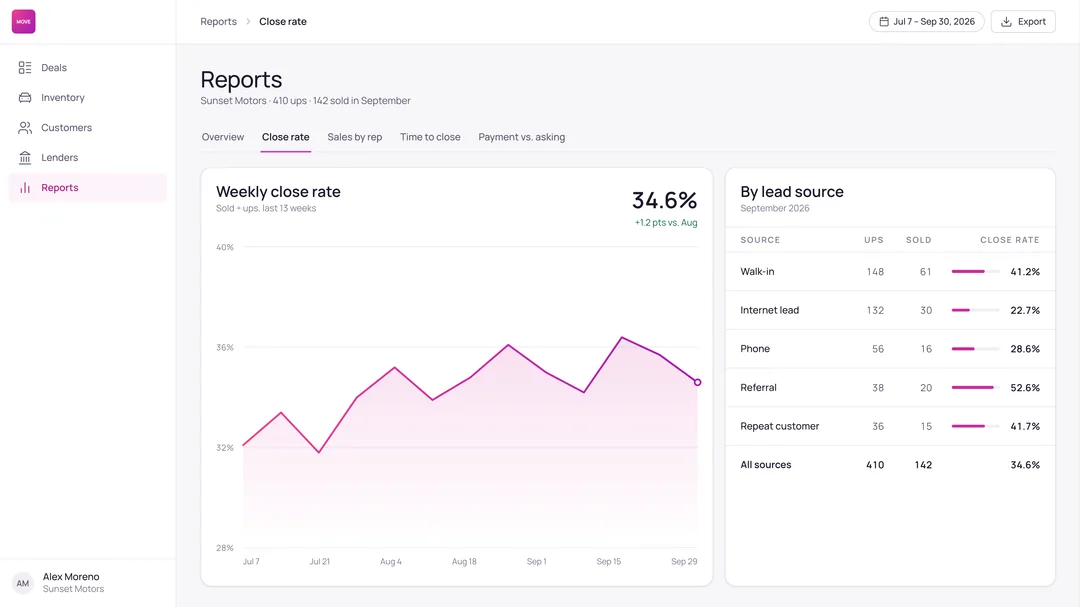Click the All sources total label
The height and width of the screenshot is (607, 1080).
pyautogui.click(x=766, y=464)
